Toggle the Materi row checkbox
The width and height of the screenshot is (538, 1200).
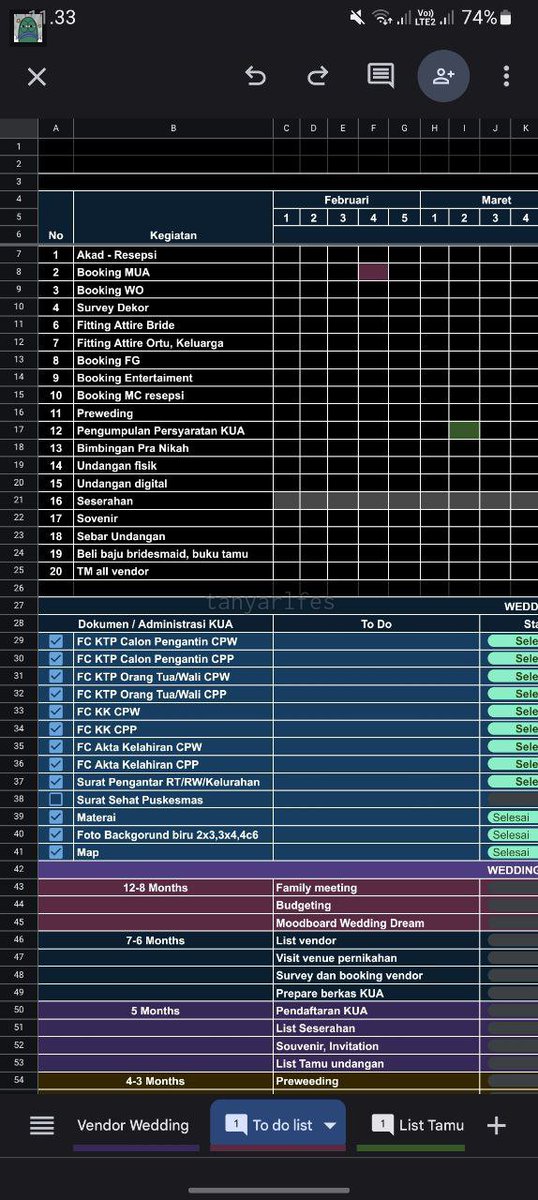[56, 817]
